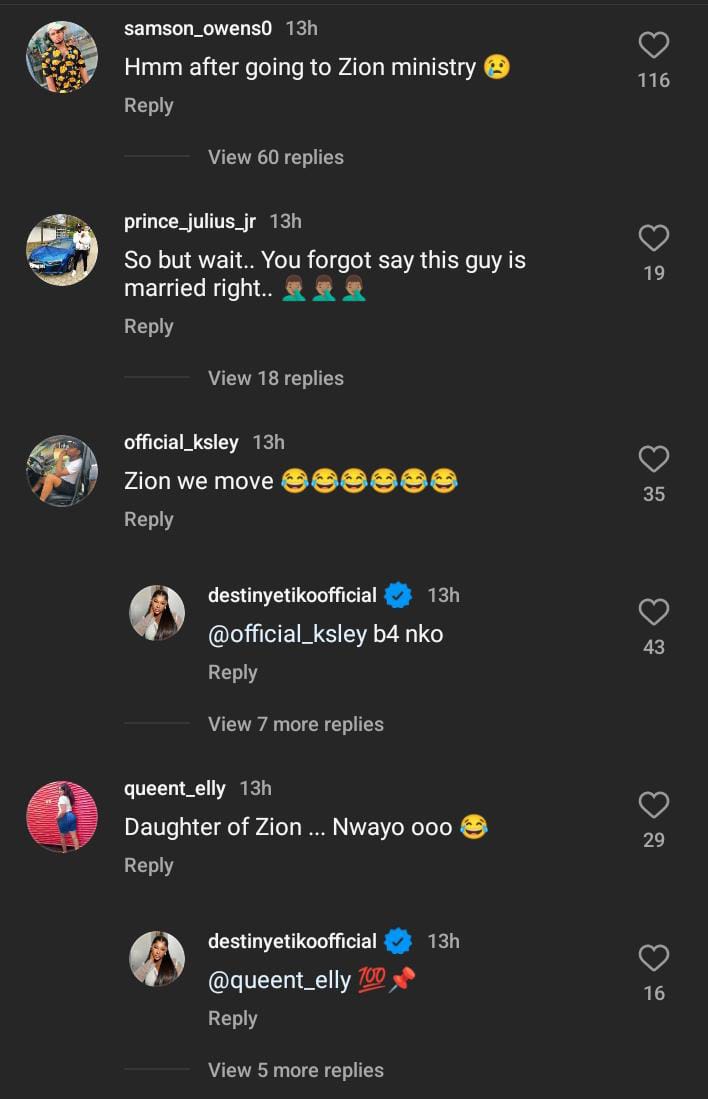
Task: Click verified badge beside first destinyetikoofficial reply
Action: pyautogui.click(x=398, y=596)
